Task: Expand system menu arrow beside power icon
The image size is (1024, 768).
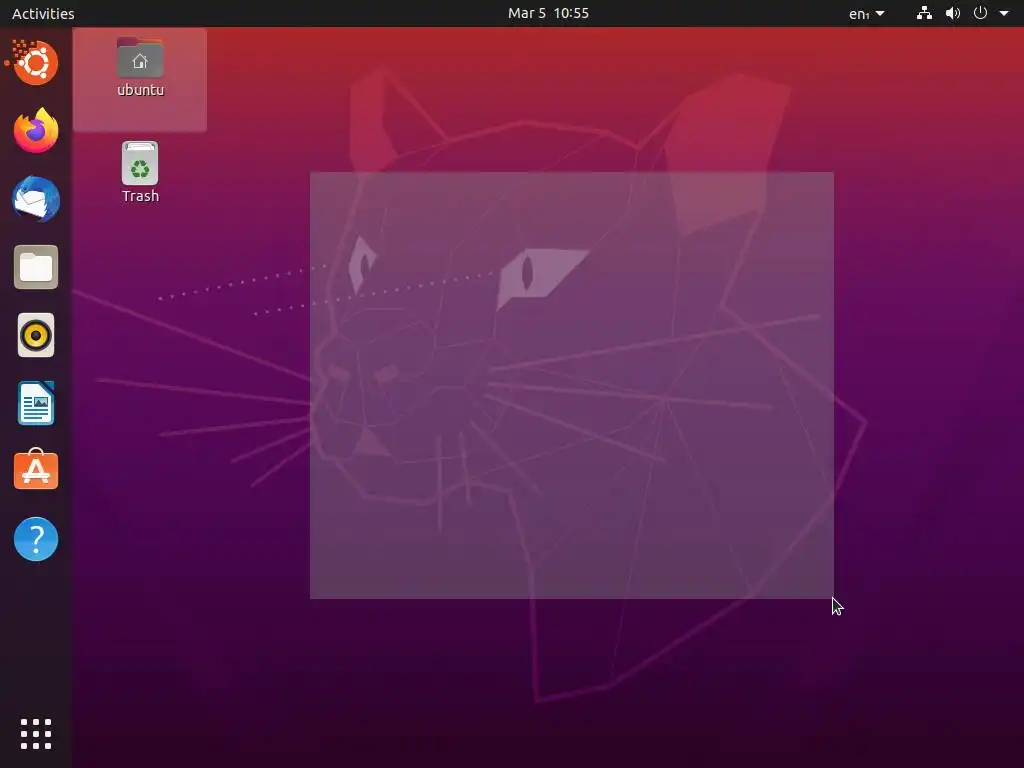Action: 1004,13
